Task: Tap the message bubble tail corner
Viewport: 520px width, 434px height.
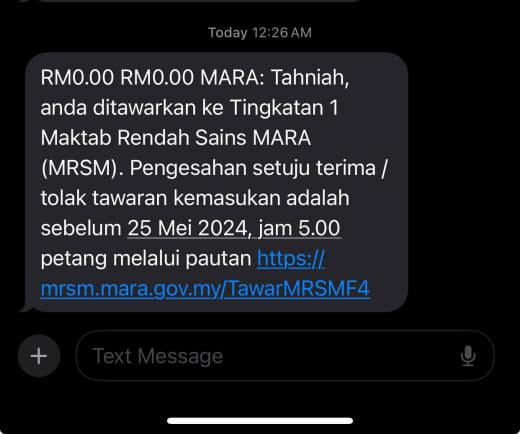Action: click(x=25, y=308)
